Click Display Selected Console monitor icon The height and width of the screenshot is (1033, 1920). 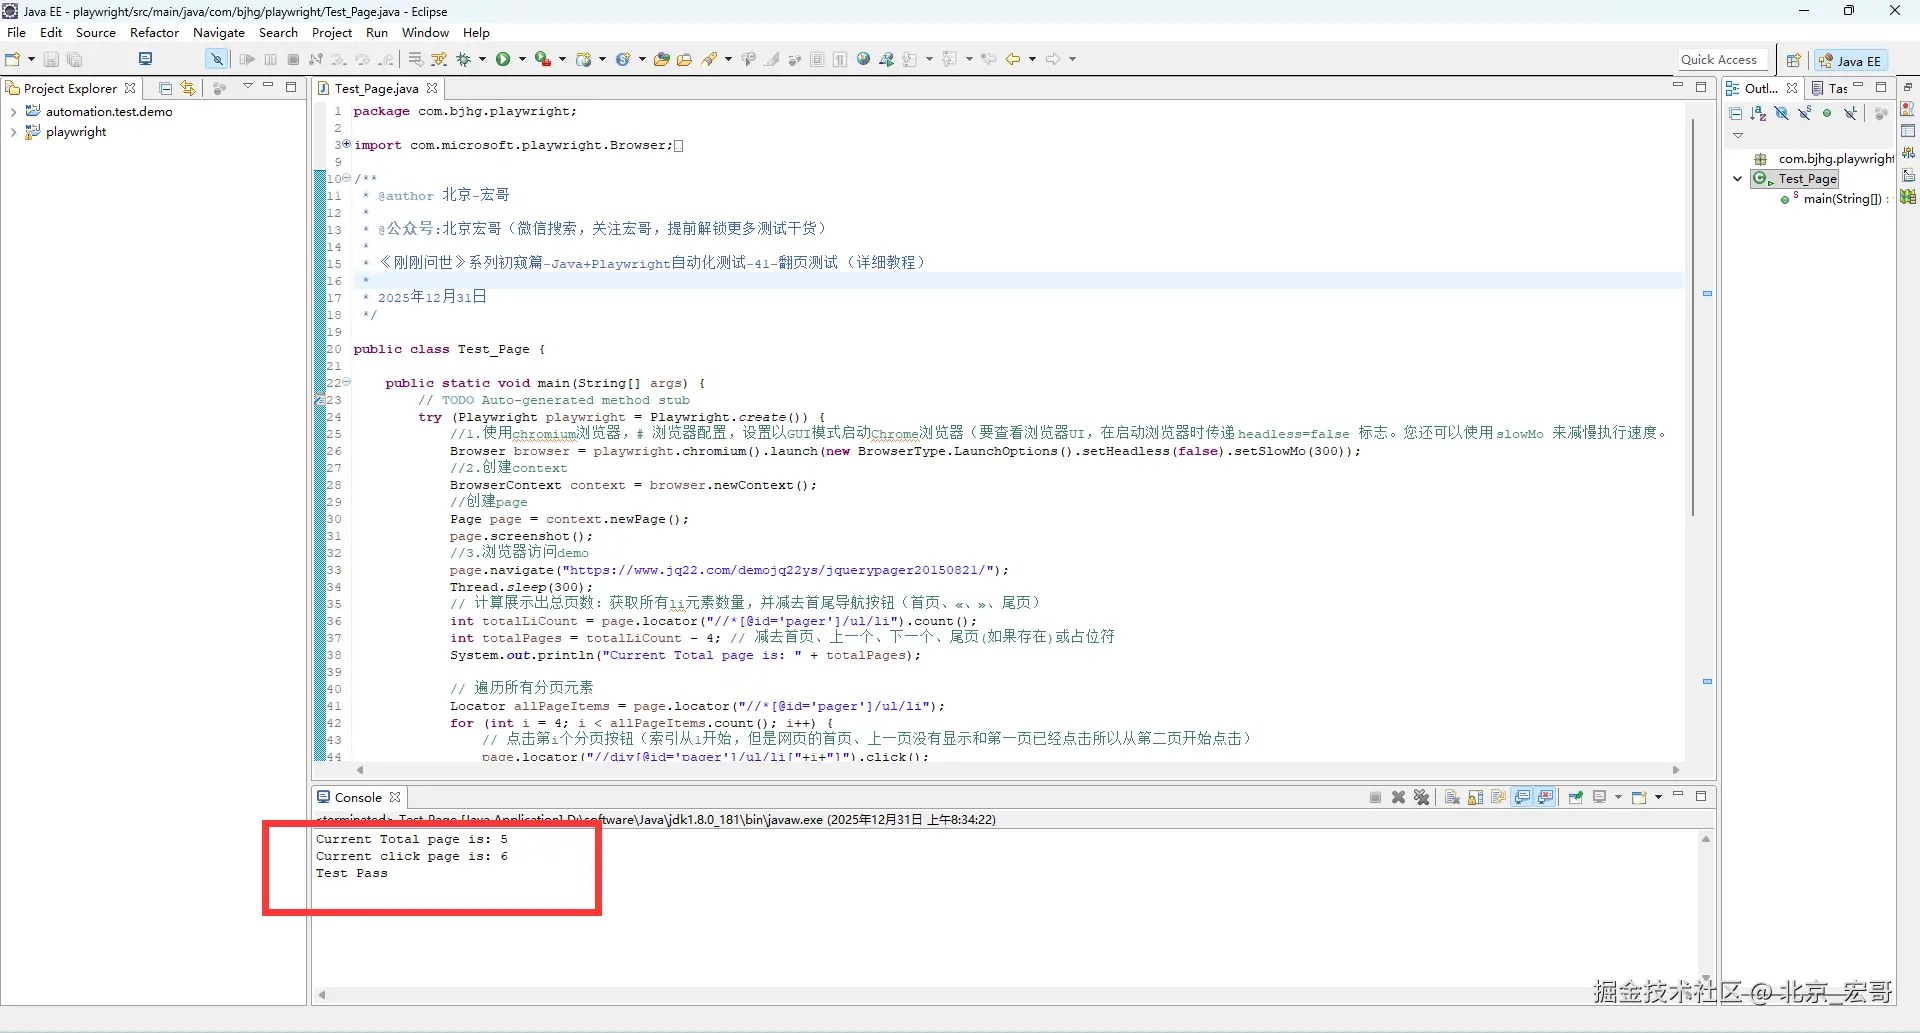click(1600, 797)
